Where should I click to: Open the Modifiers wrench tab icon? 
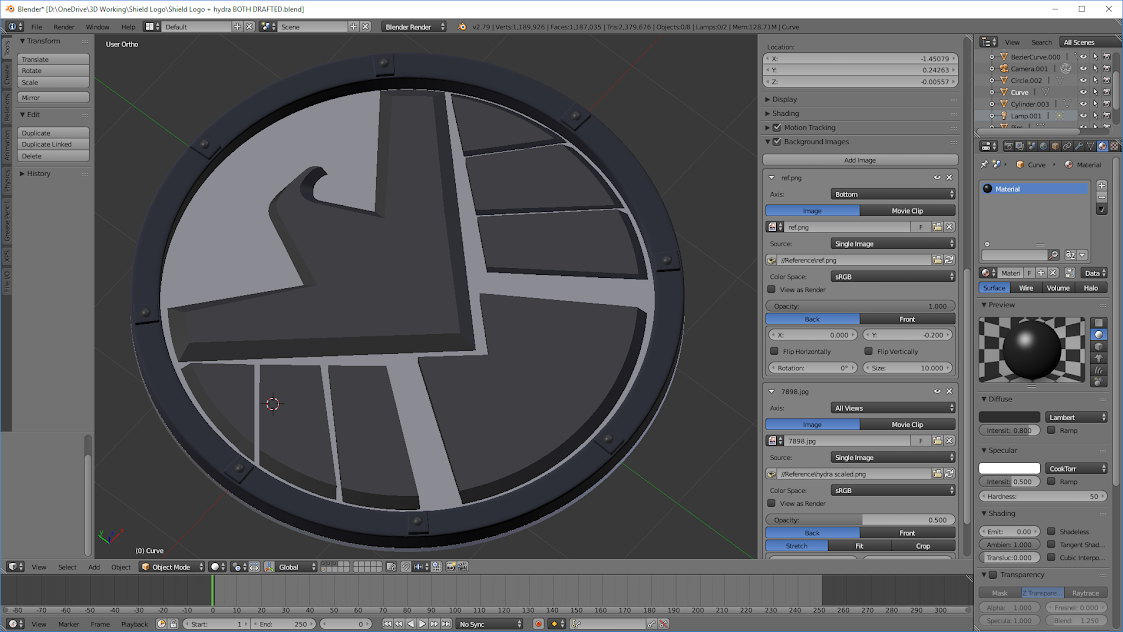pyautogui.click(x=1079, y=146)
